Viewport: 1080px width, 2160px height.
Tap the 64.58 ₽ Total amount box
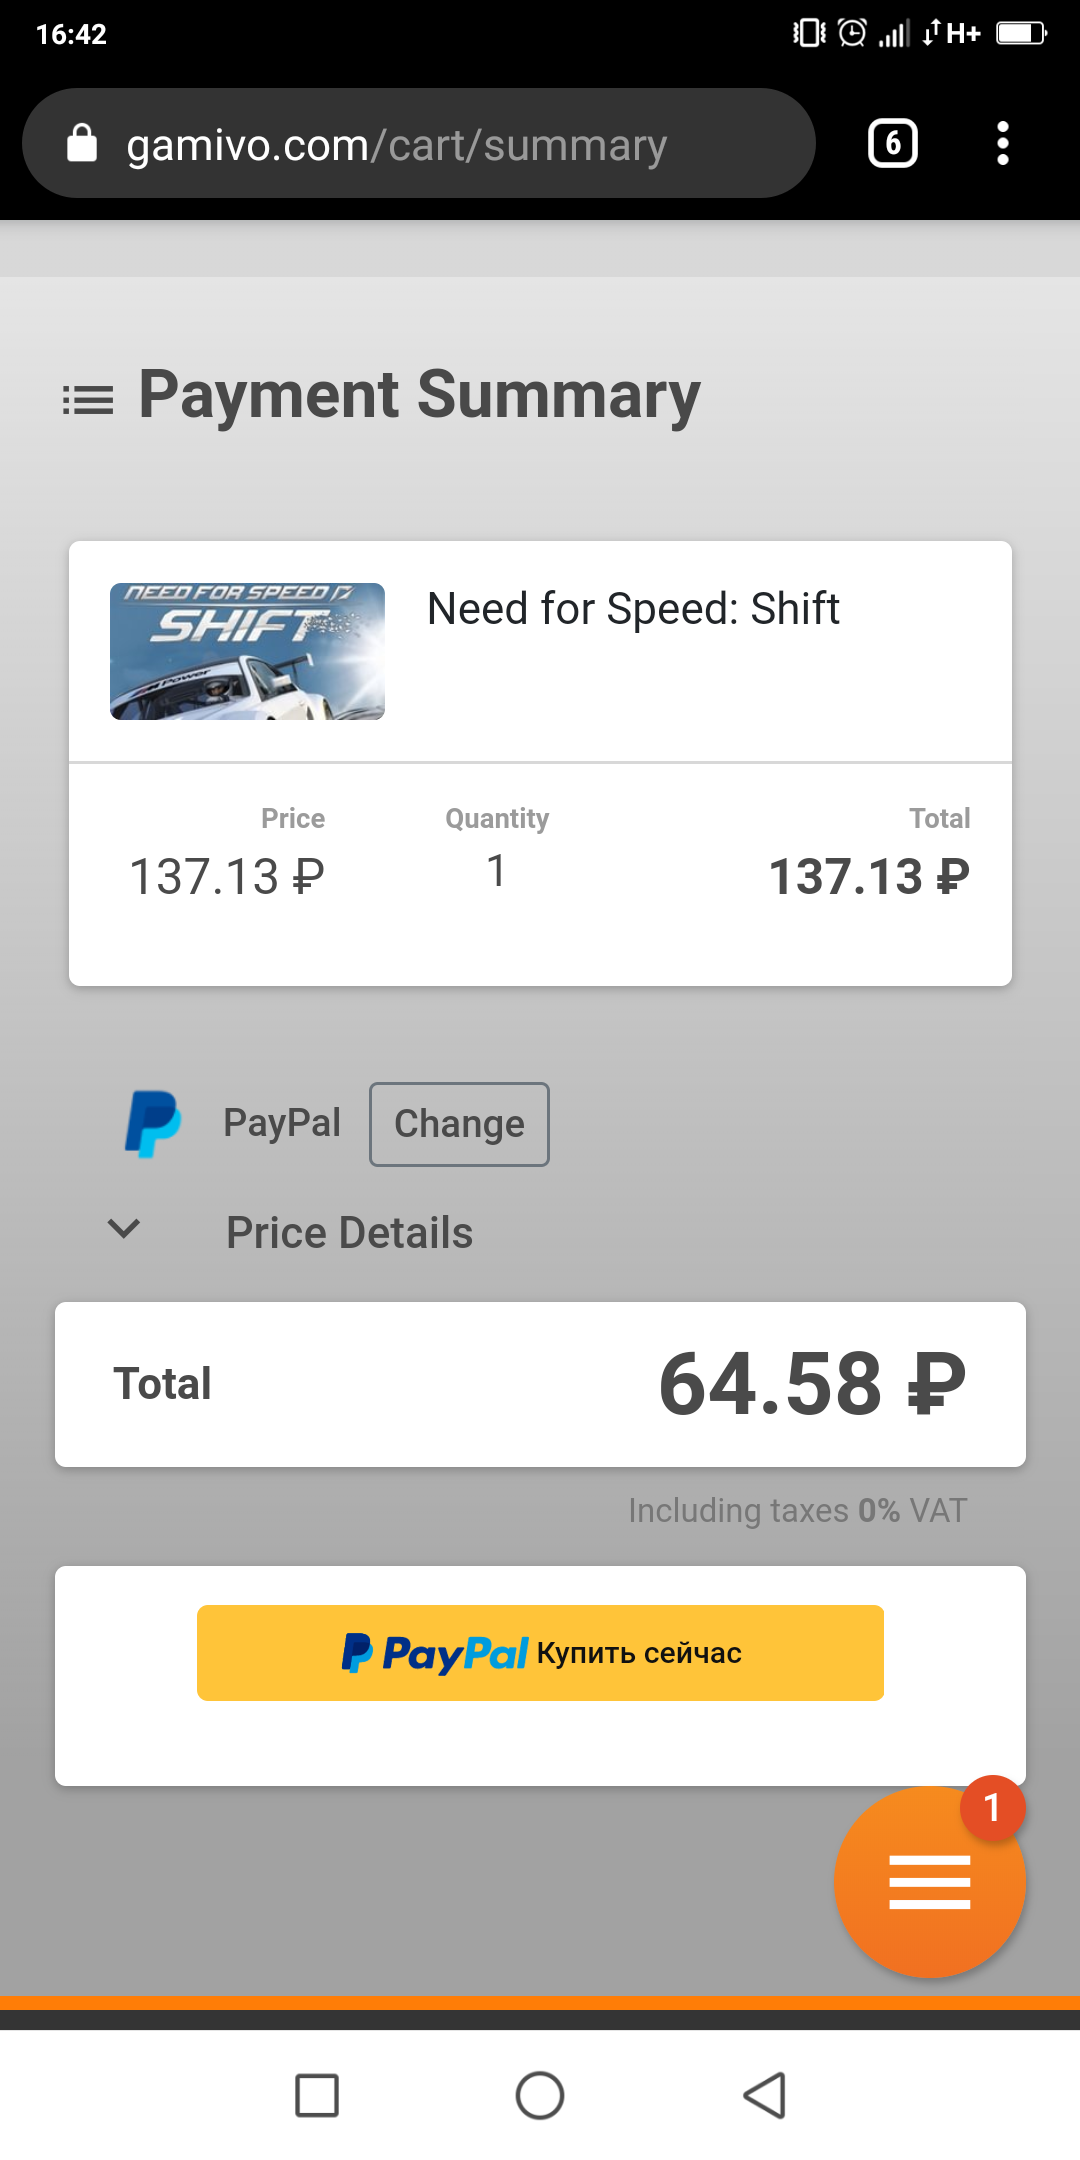(540, 1384)
